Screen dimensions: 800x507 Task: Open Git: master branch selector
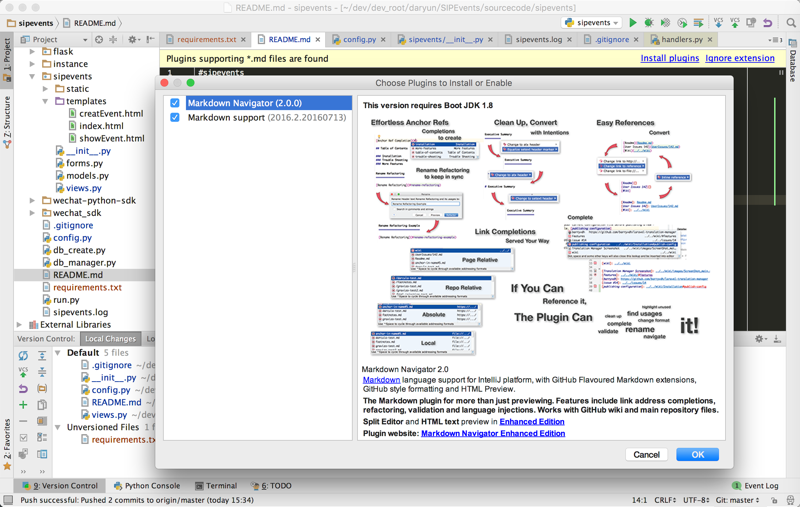[x=737, y=500]
